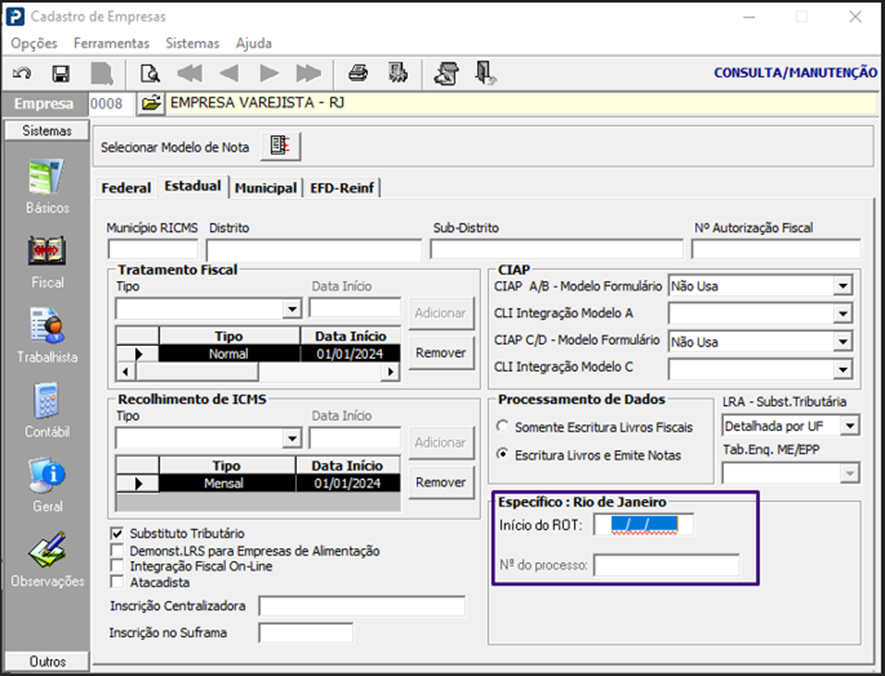Open the Trabalhista system in sidebar
Viewport: 885px width, 676px height.
47,327
